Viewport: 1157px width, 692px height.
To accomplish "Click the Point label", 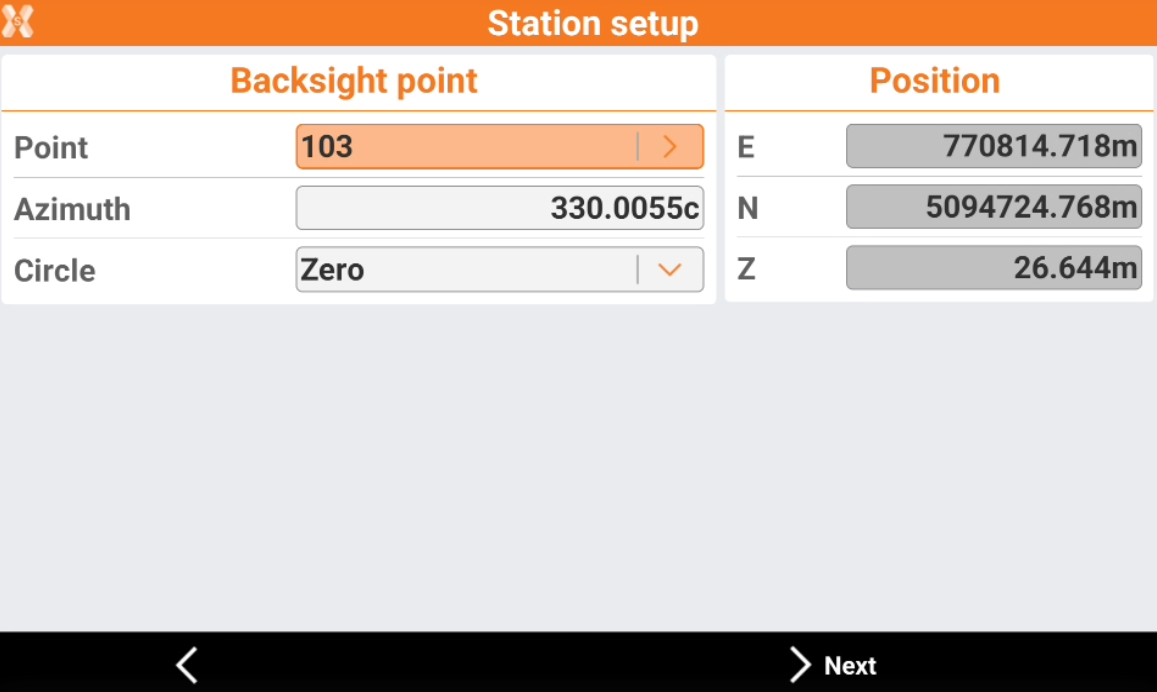I will click(51, 148).
